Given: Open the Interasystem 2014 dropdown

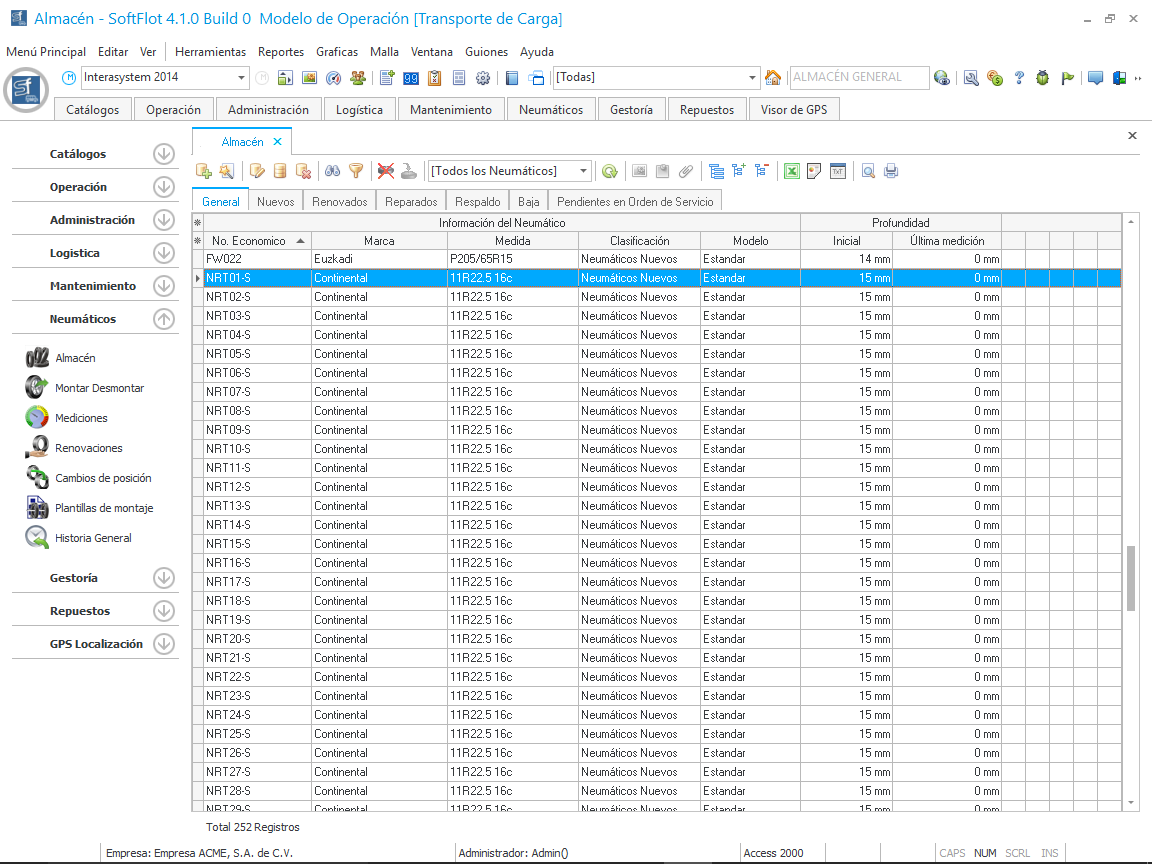Looking at the screenshot, I should (x=242, y=78).
